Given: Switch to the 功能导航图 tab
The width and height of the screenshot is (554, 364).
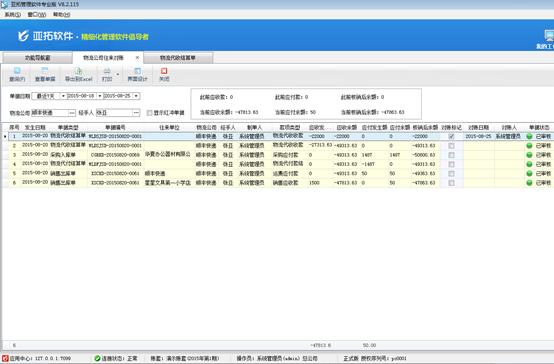Looking at the screenshot, I should coord(37,58).
